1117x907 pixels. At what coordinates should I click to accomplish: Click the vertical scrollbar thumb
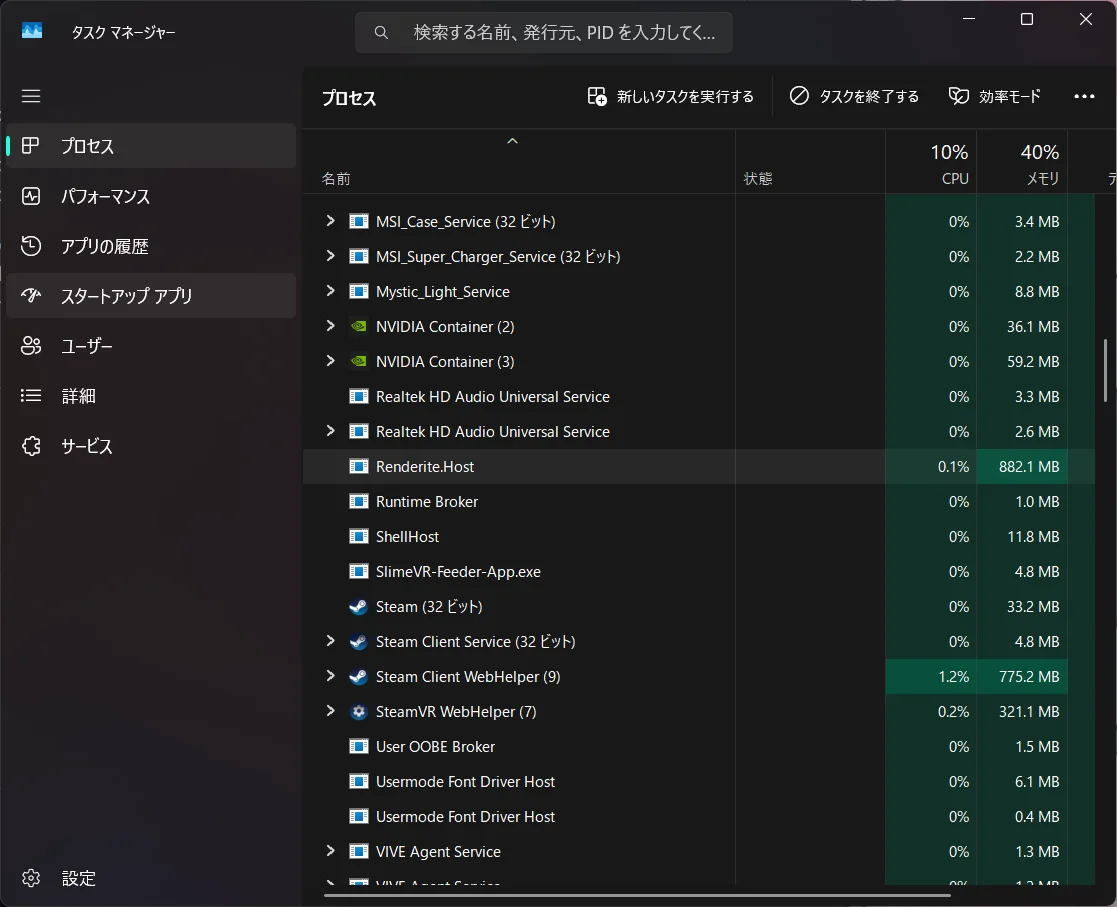[1106, 370]
